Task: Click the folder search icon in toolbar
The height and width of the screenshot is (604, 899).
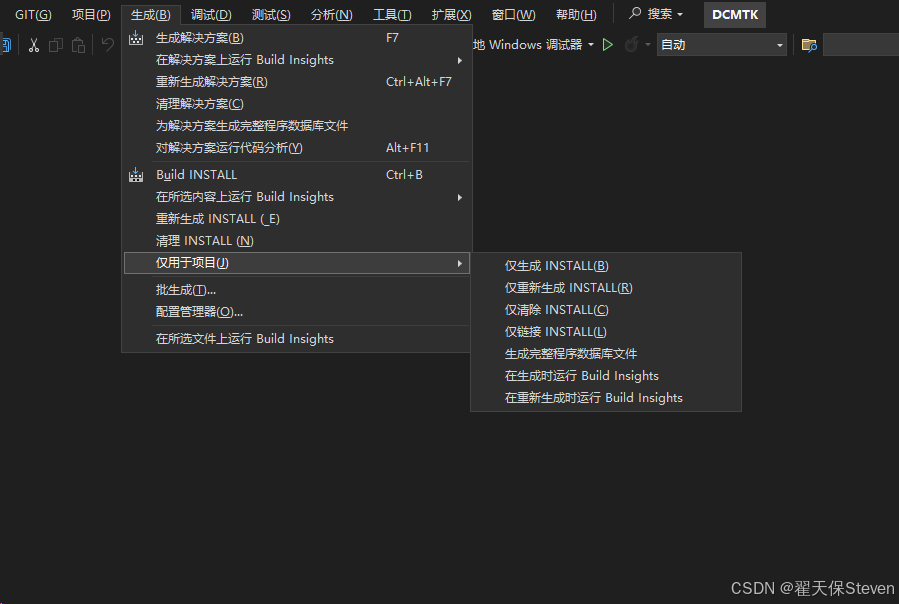Action: tap(809, 45)
